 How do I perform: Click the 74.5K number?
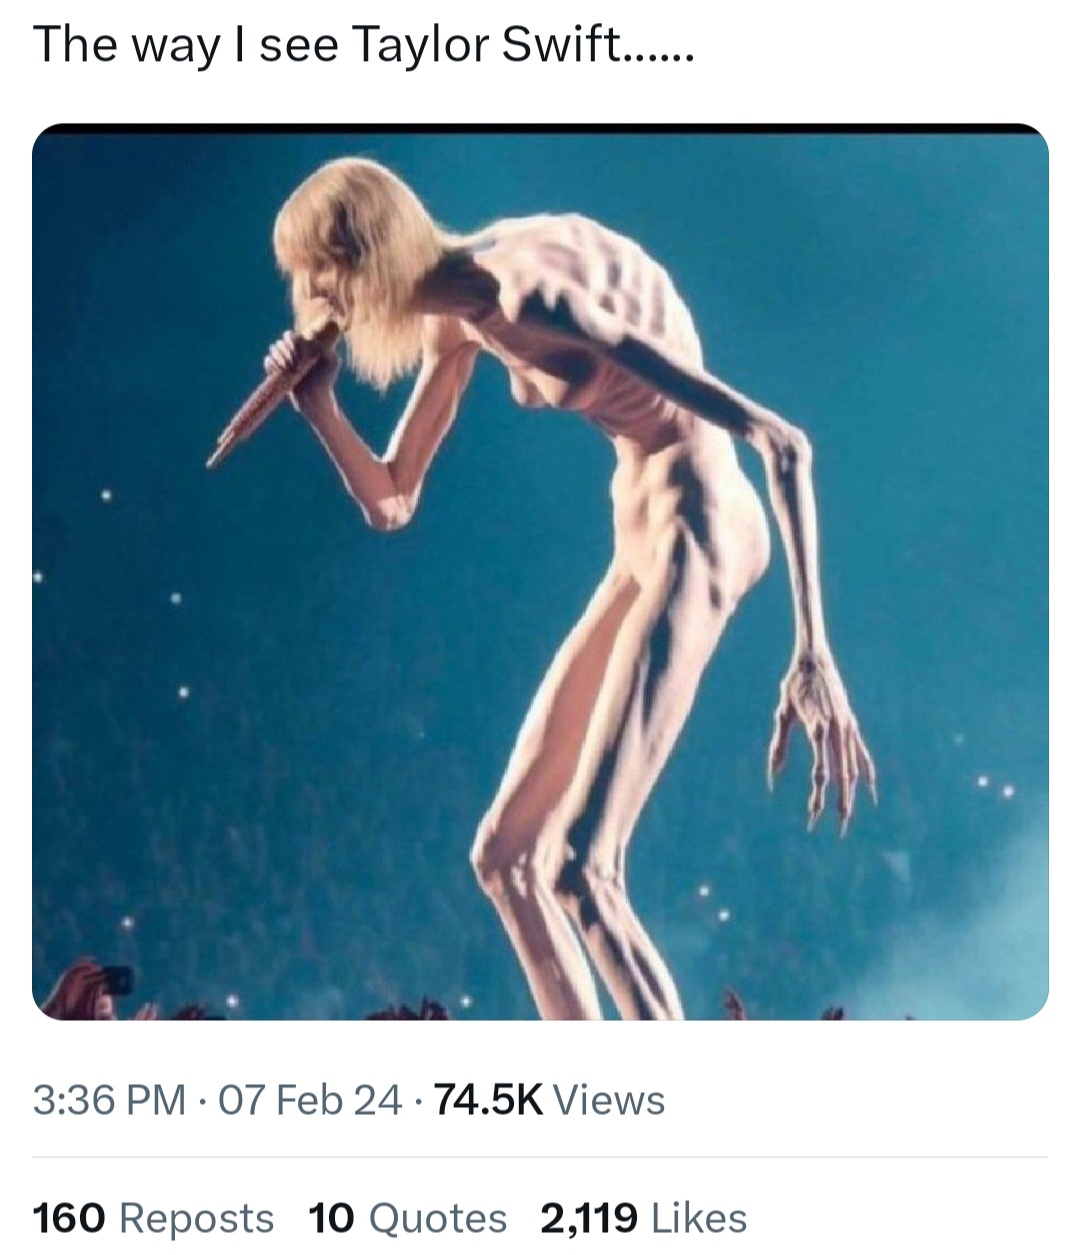tap(490, 1100)
